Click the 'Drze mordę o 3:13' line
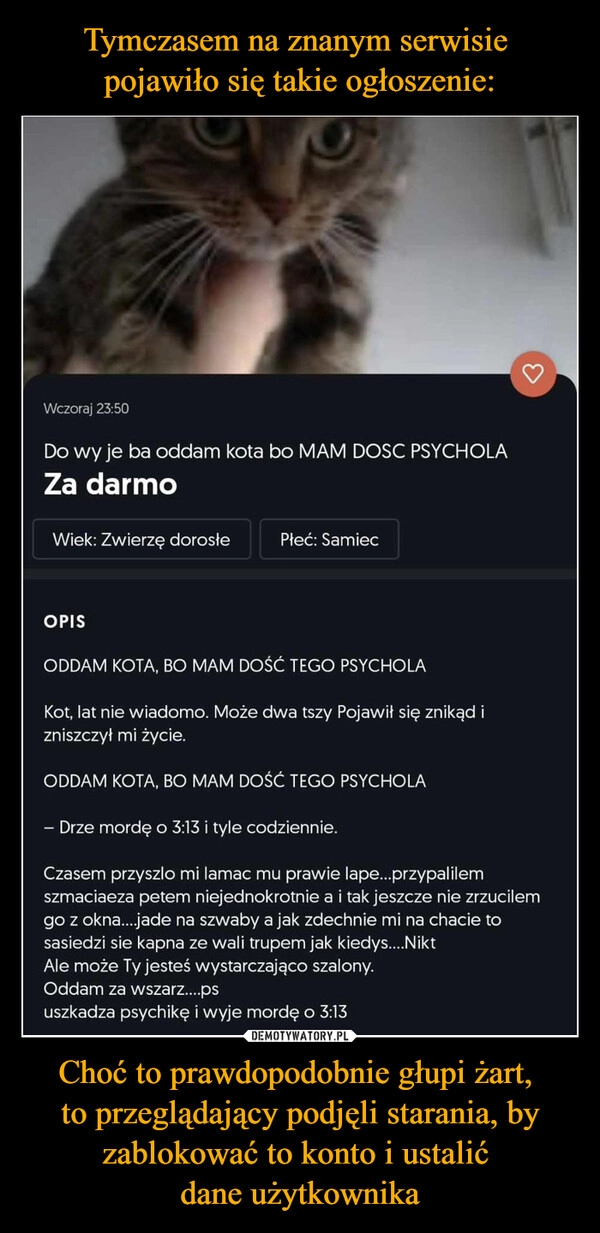The image size is (600, 1233). 191,829
